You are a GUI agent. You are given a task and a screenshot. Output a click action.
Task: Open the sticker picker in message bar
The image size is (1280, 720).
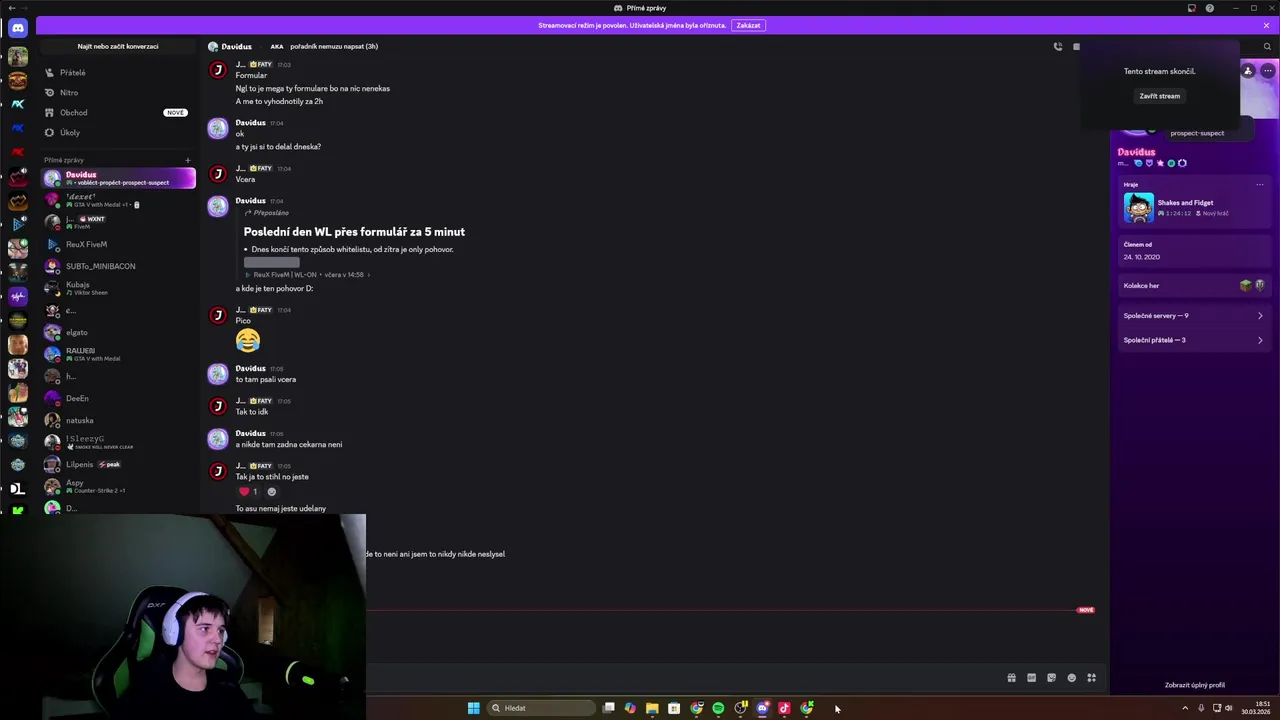(x=1051, y=678)
